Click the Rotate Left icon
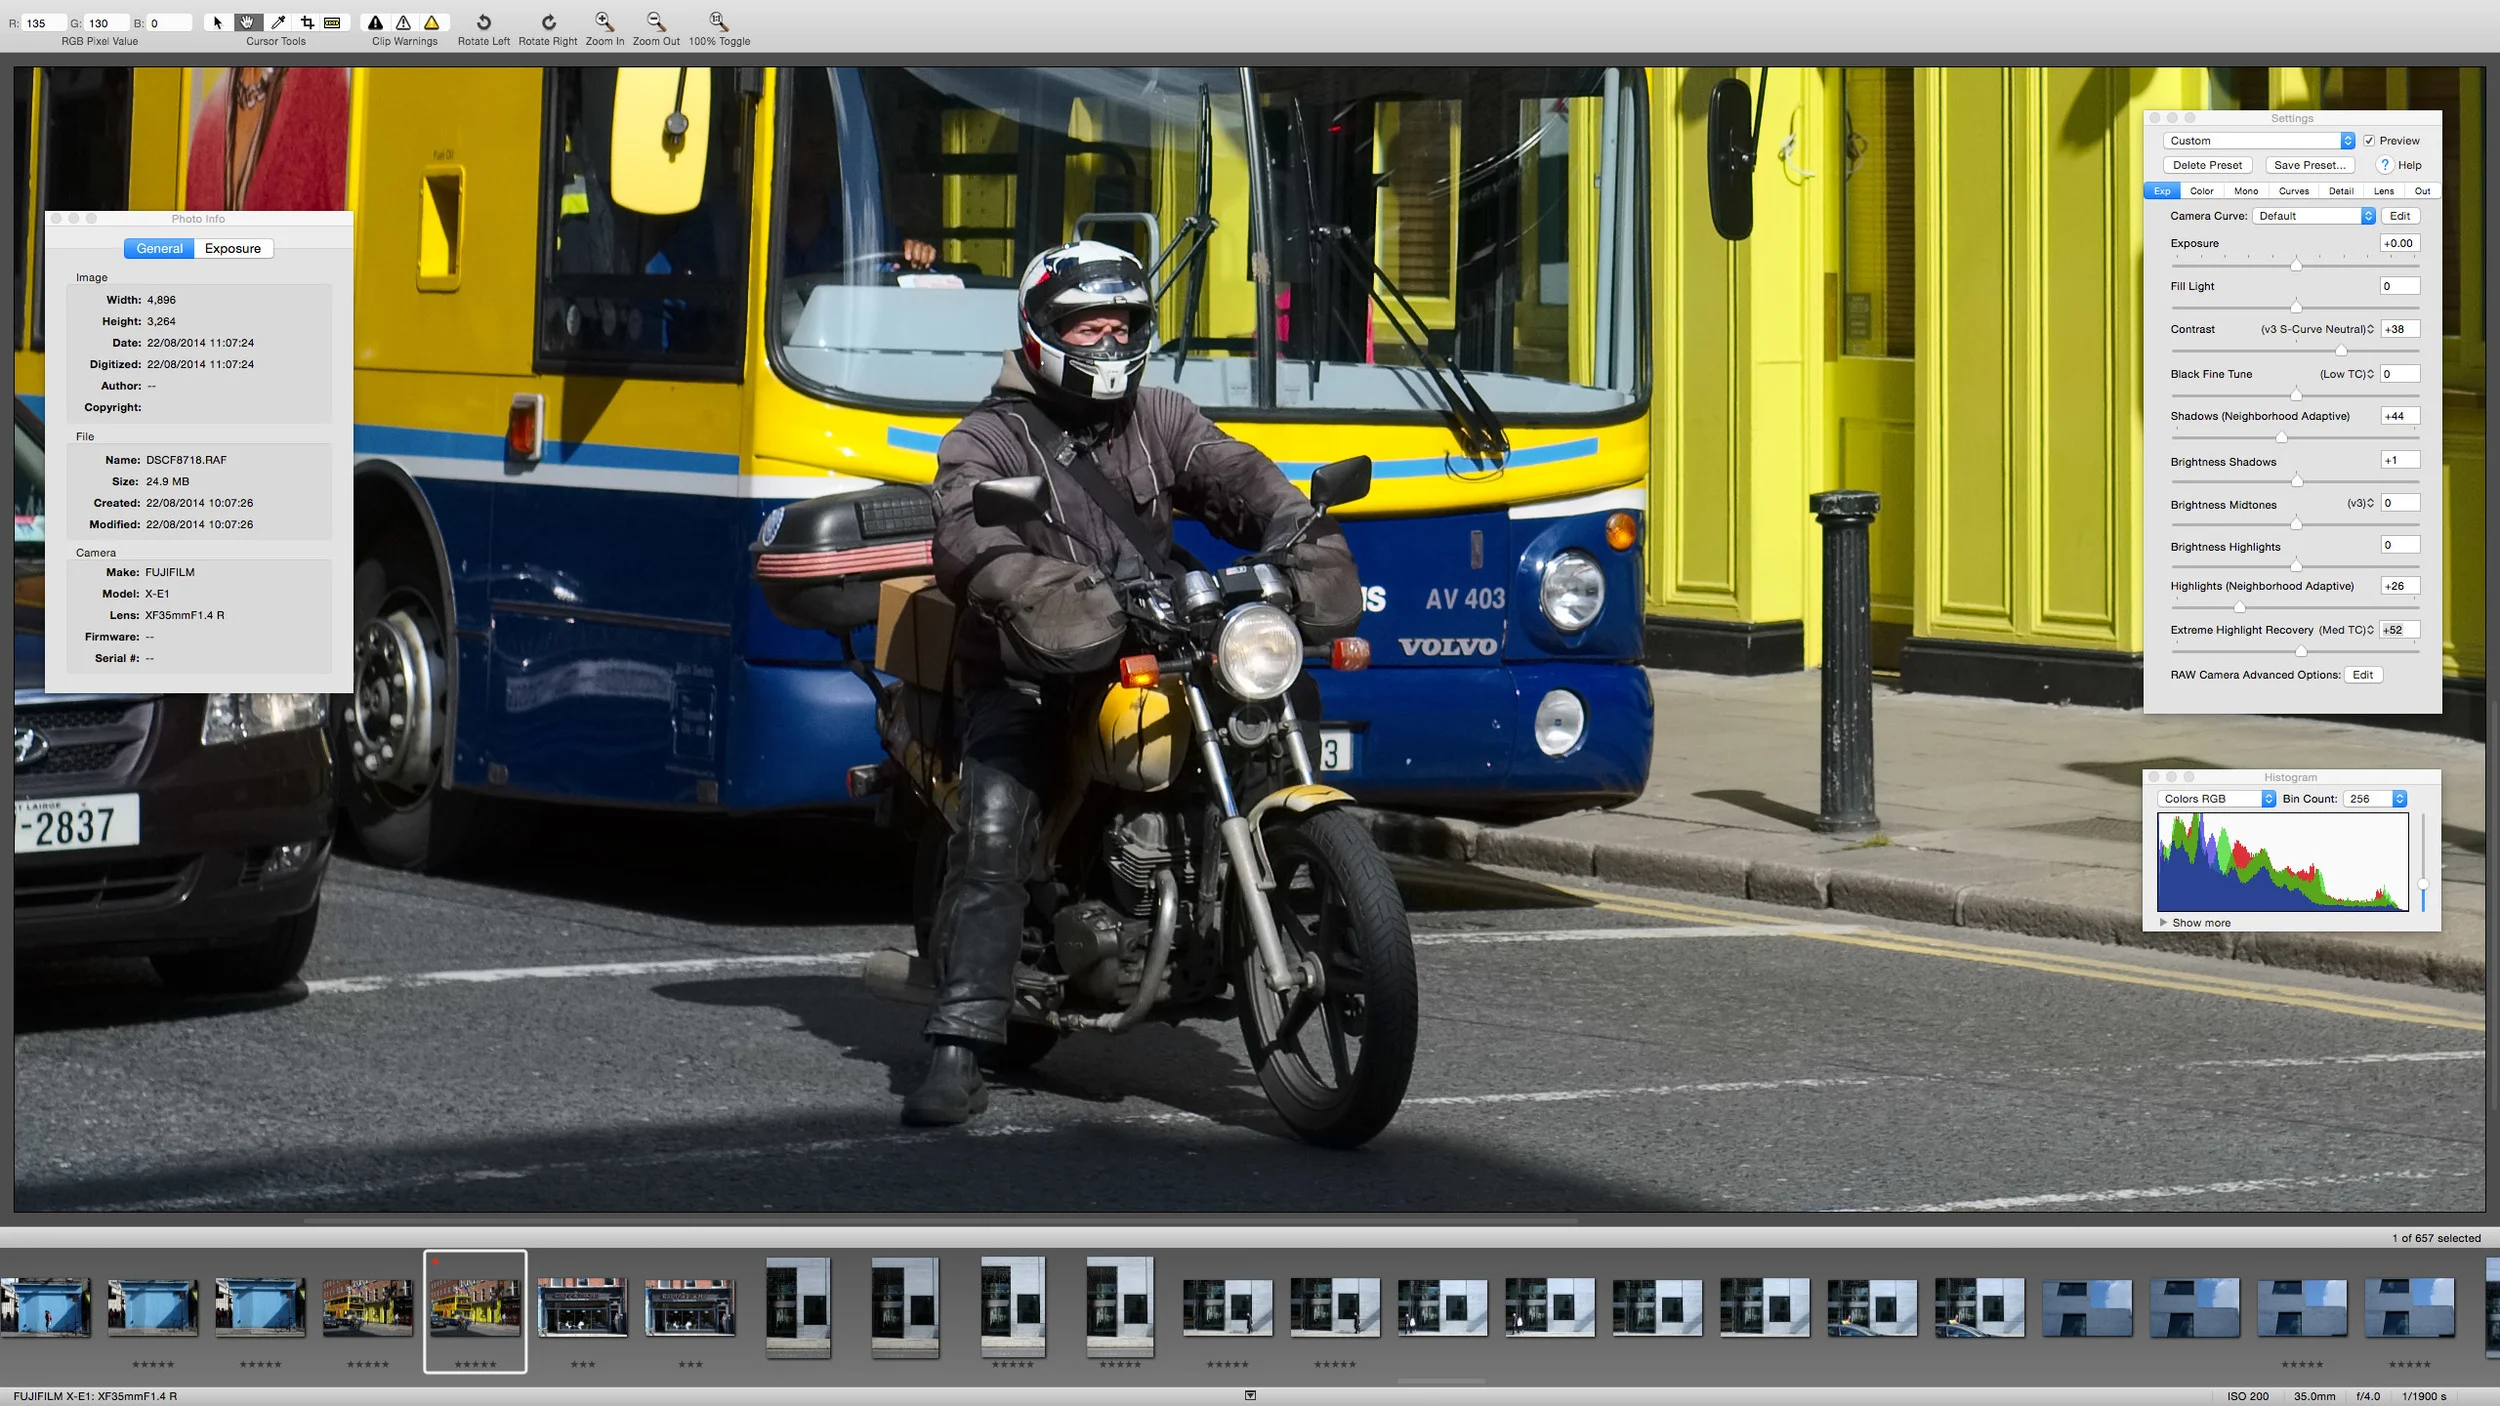The image size is (2500, 1406). (x=484, y=22)
